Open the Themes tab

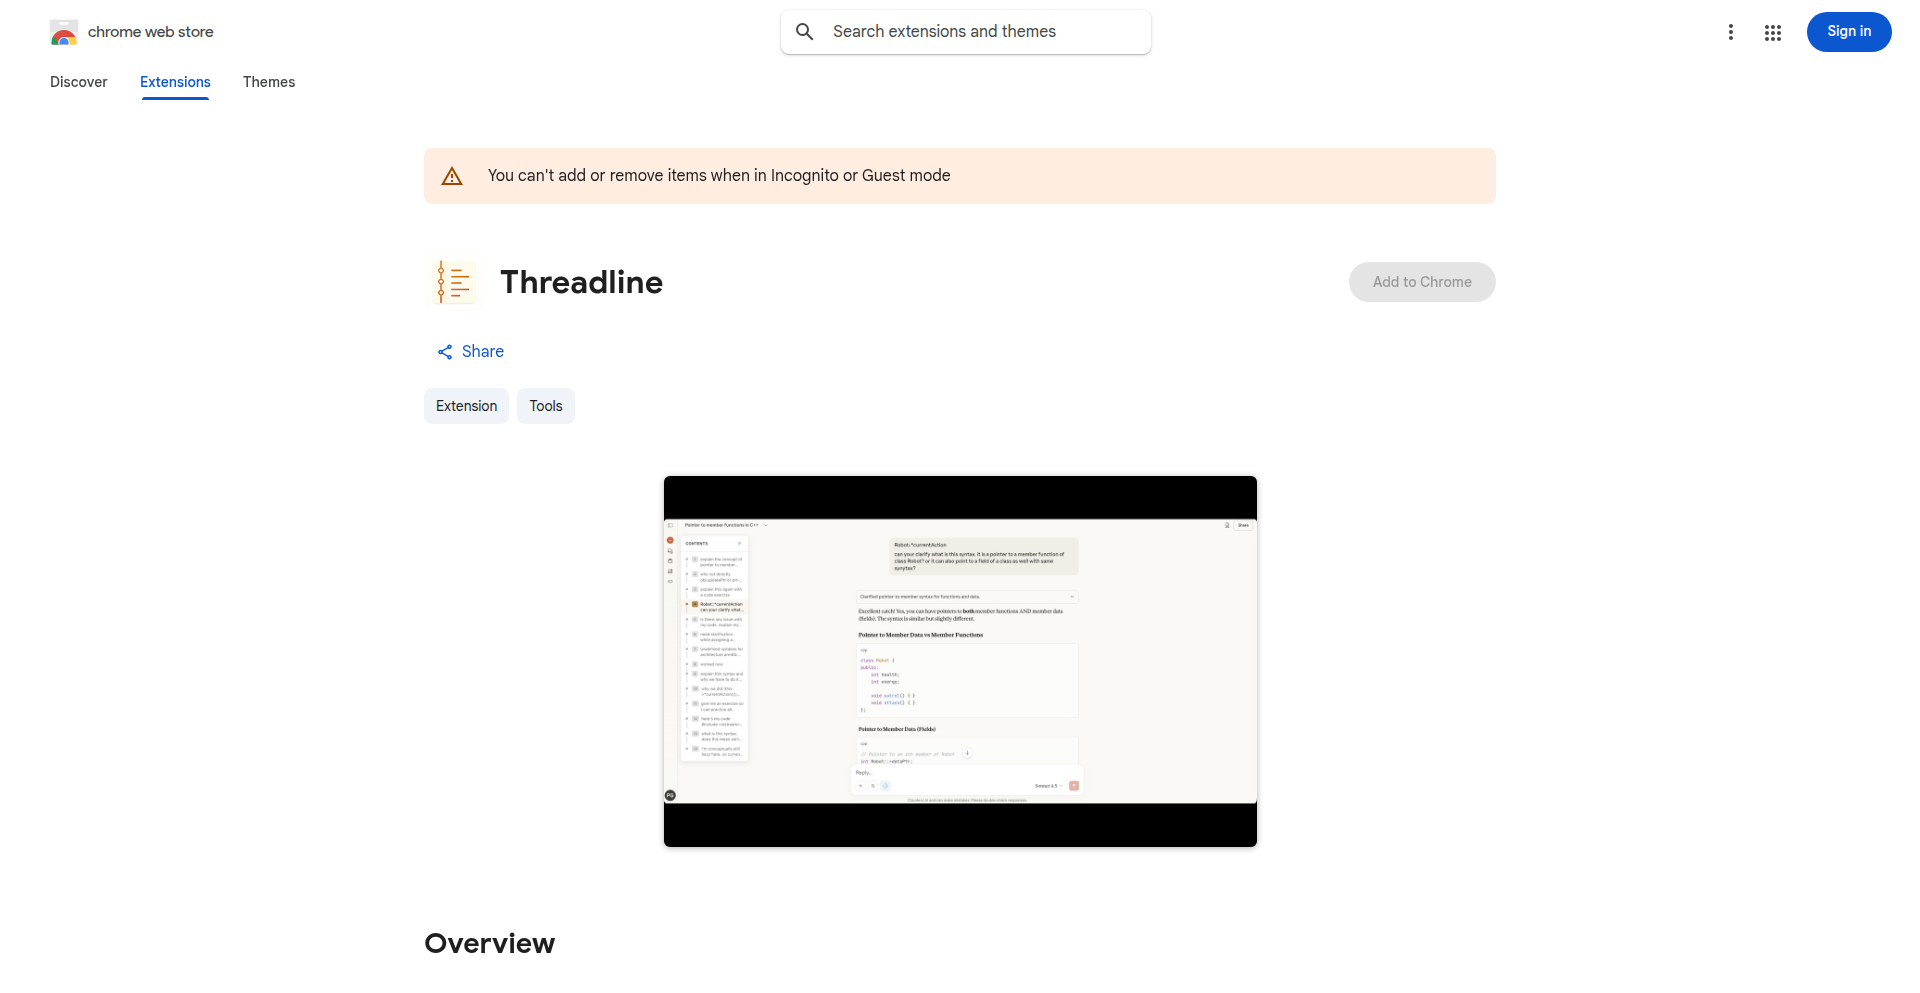click(x=268, y=82)
